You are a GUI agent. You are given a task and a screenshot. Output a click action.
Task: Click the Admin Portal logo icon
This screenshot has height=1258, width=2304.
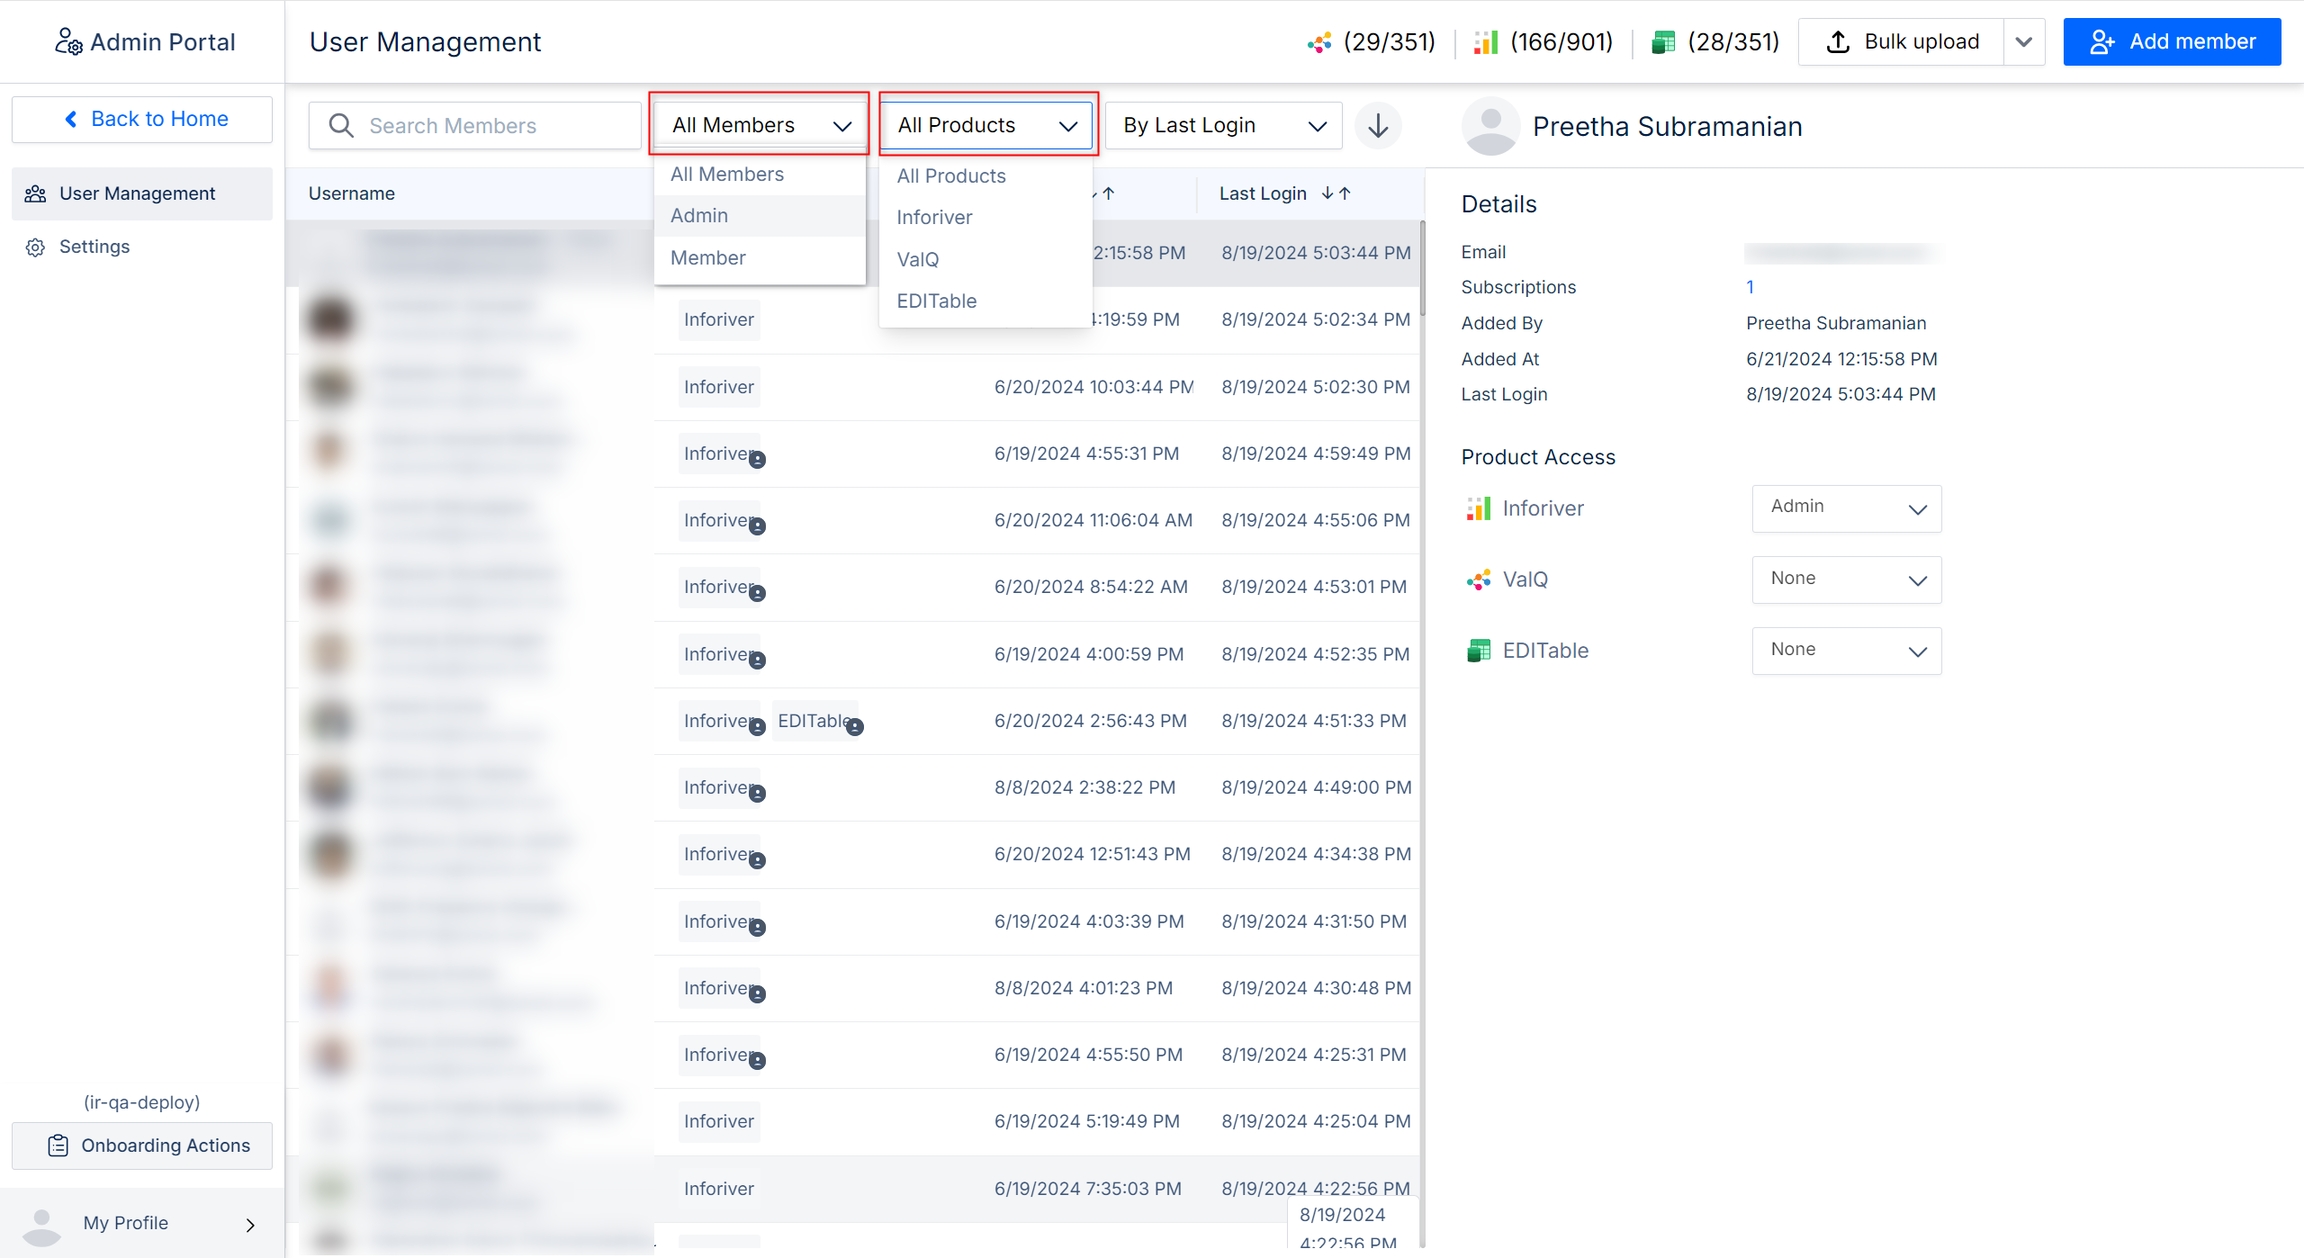point(68,42)
